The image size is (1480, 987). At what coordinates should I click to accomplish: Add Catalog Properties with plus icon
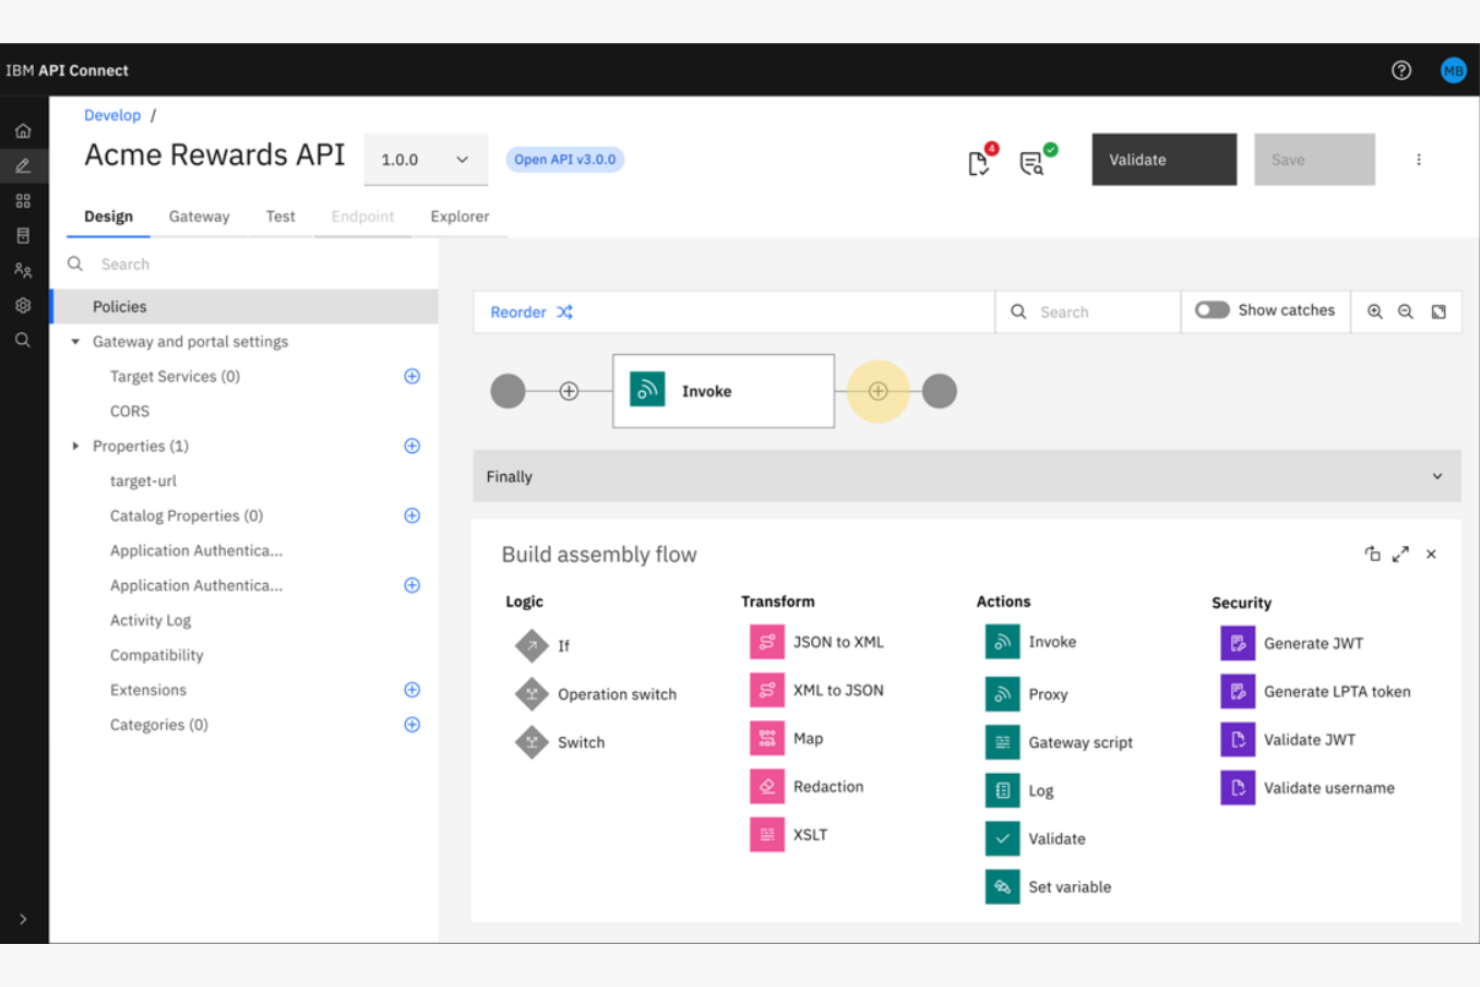point(412,516)
